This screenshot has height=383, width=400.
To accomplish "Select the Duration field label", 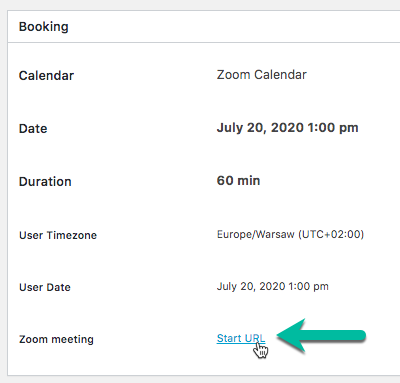I will tap(45, 182).
